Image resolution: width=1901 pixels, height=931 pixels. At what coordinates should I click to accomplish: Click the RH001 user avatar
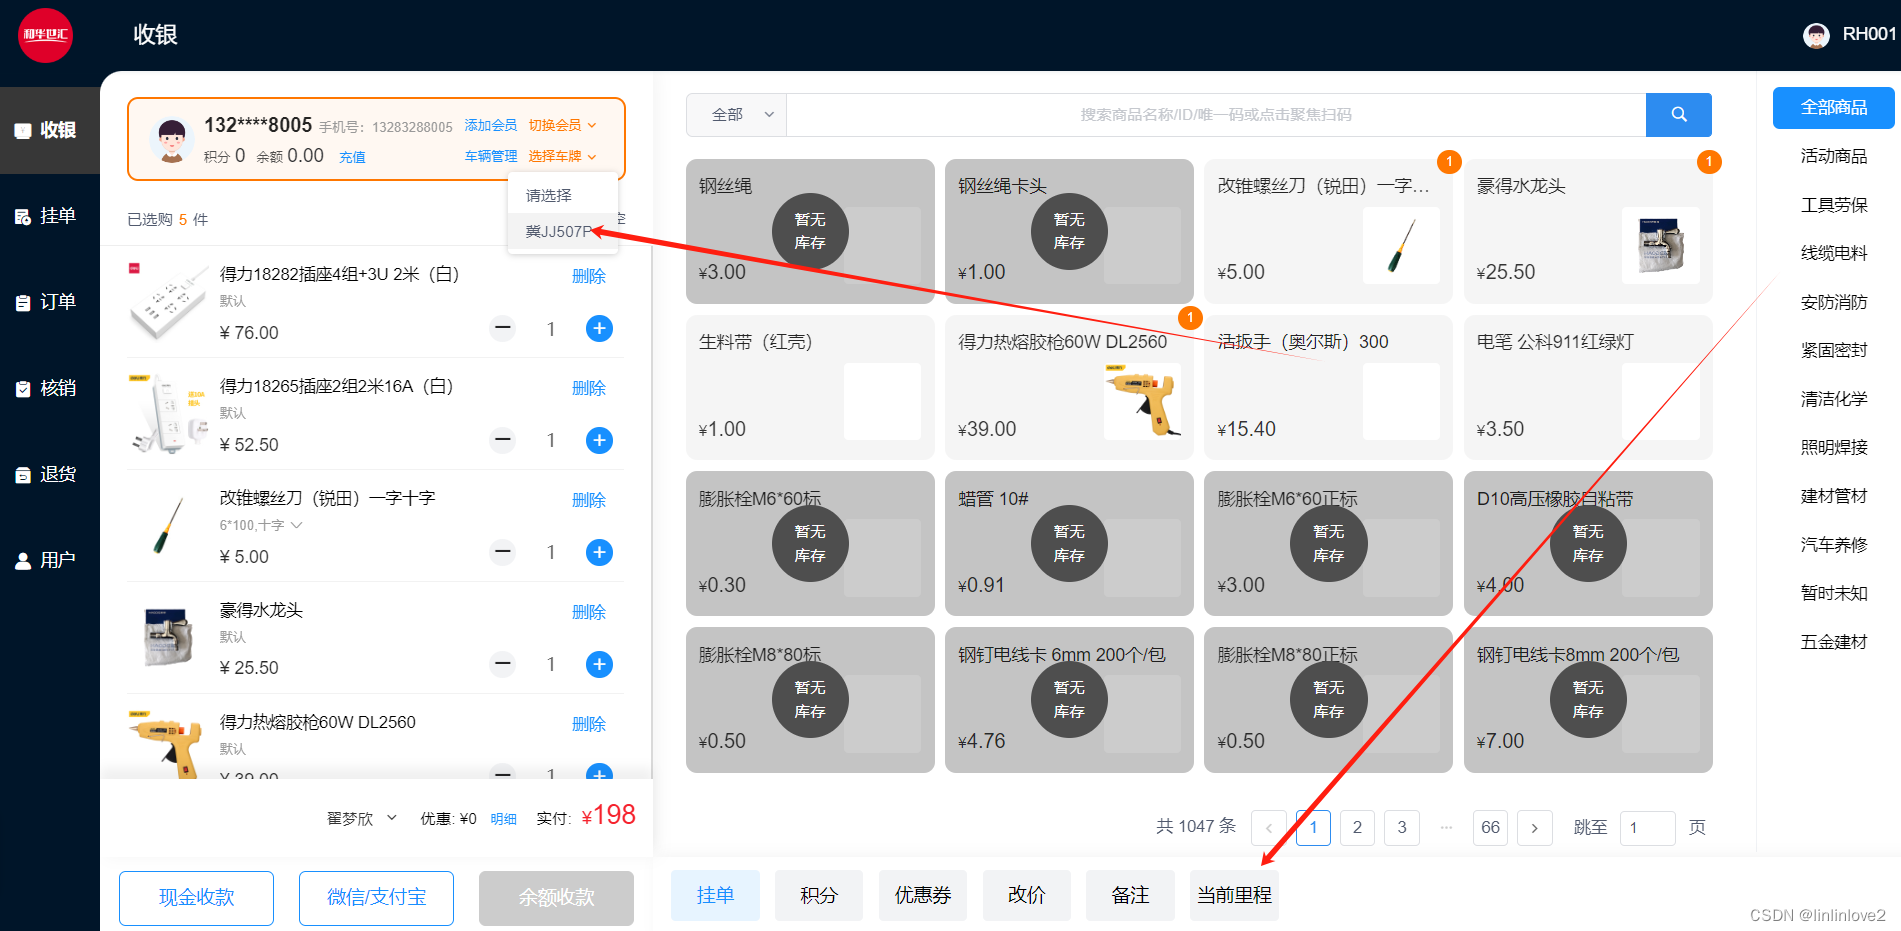1816,35
